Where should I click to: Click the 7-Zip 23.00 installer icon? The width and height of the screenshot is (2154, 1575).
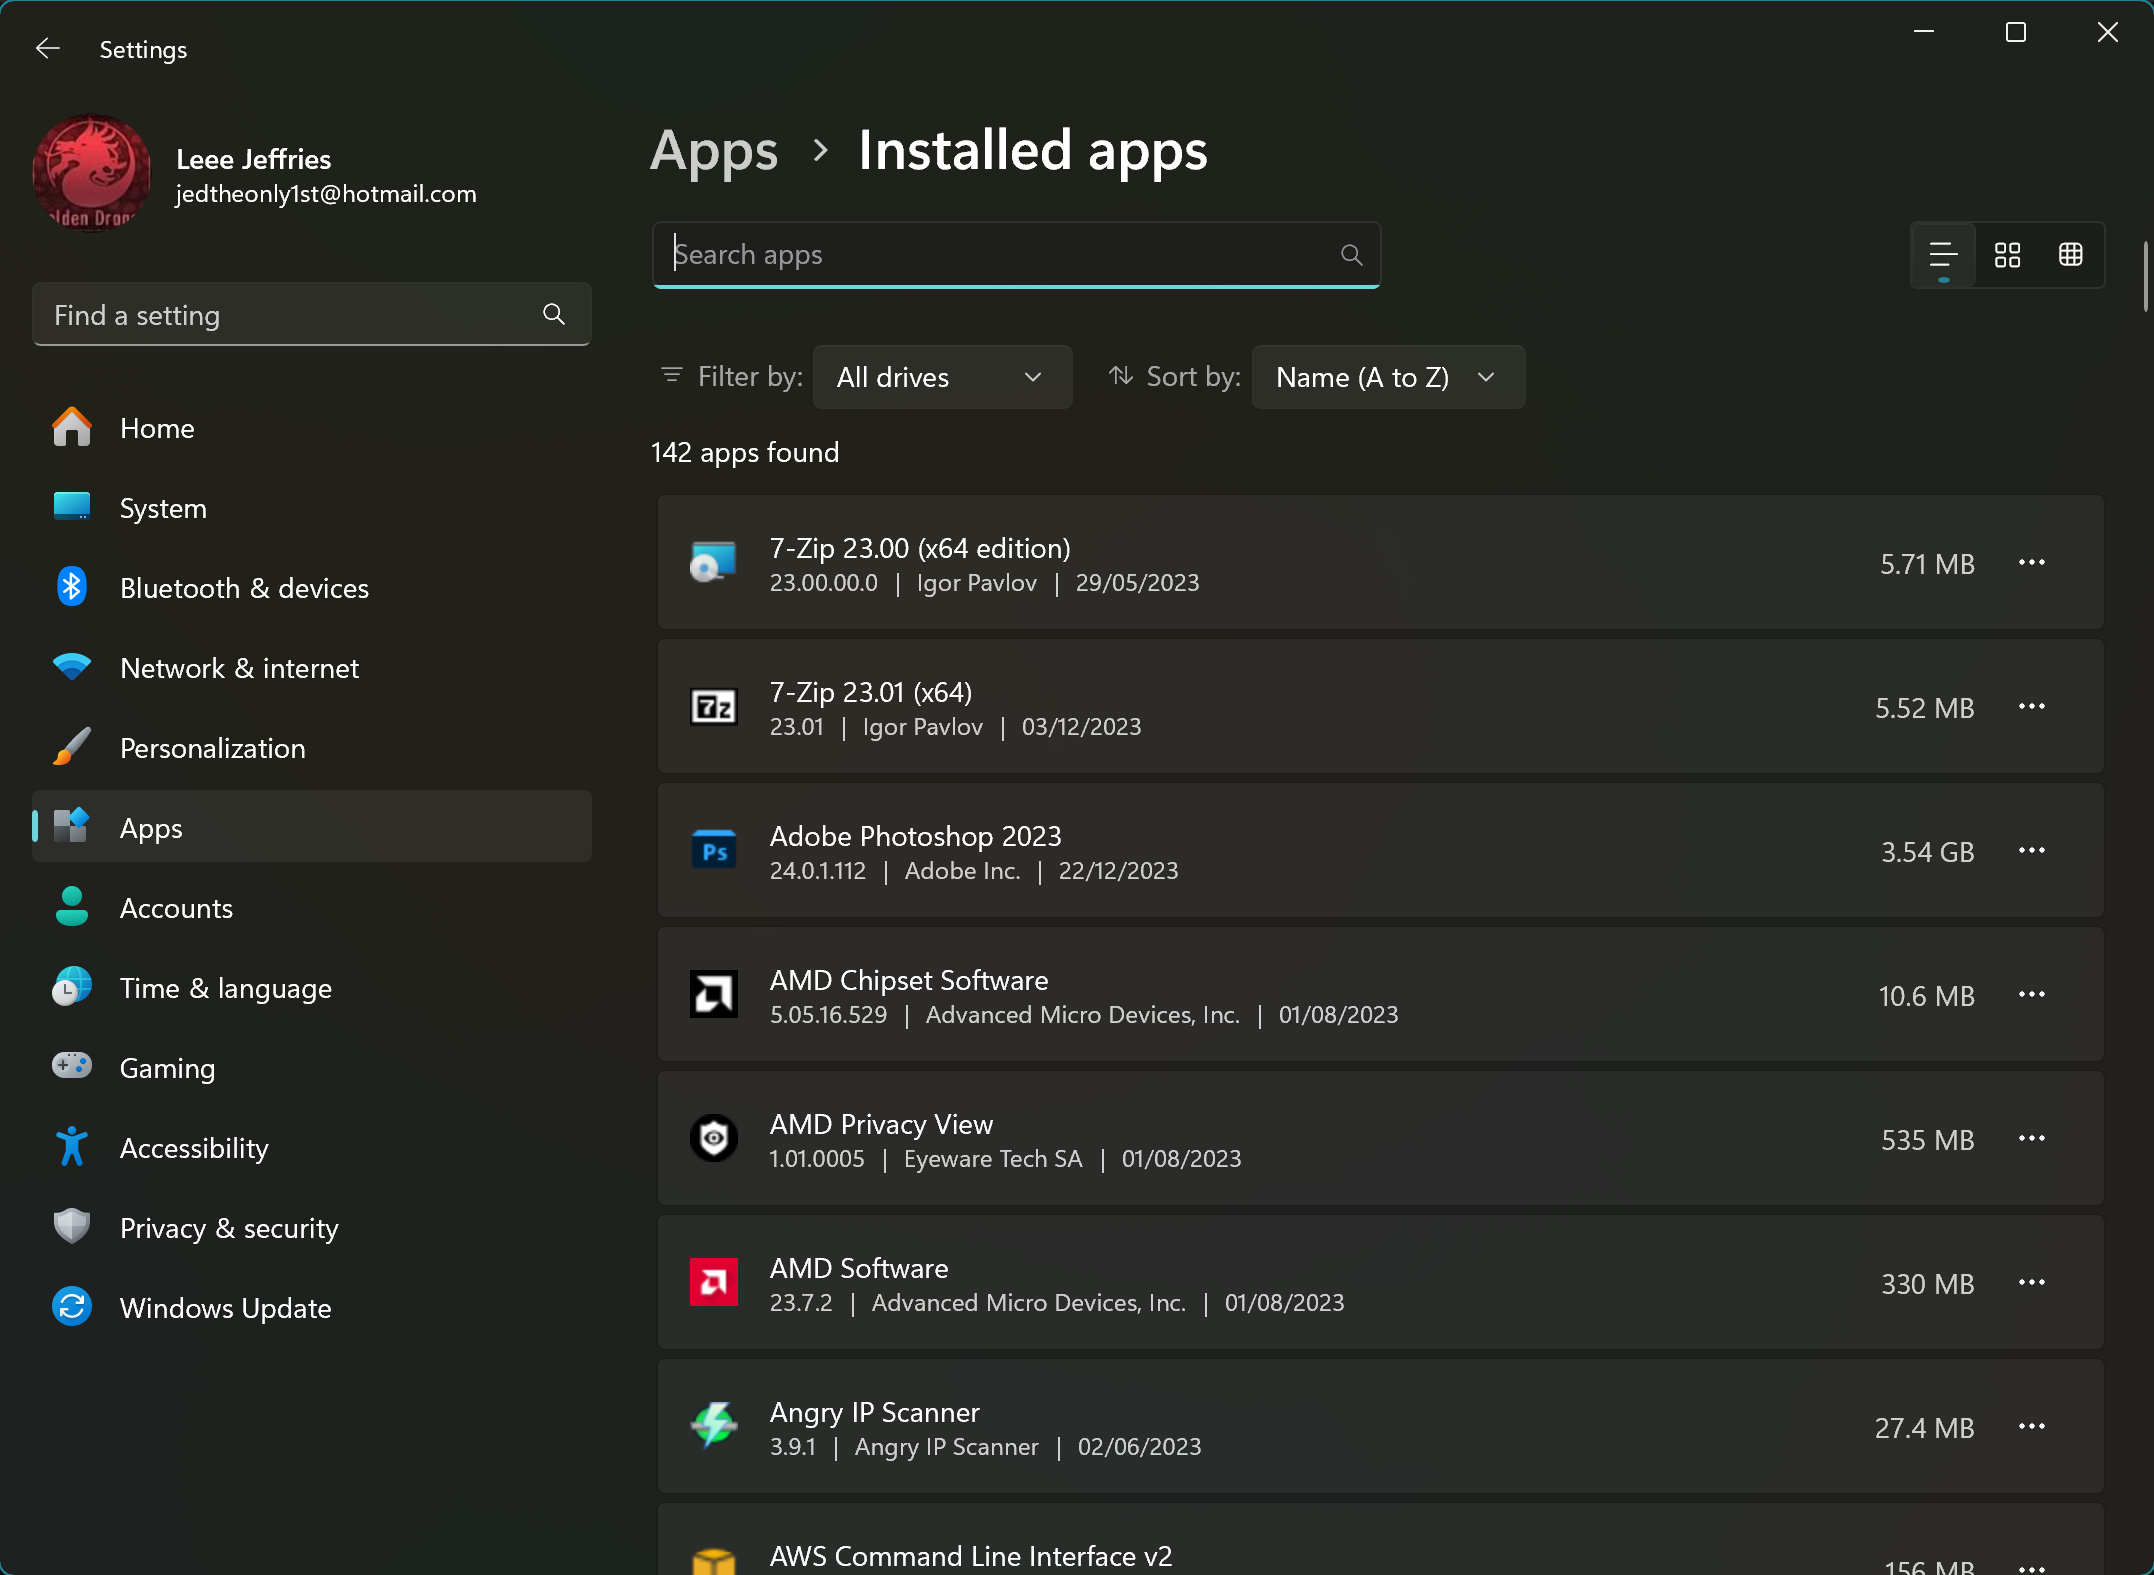point(714,563)
